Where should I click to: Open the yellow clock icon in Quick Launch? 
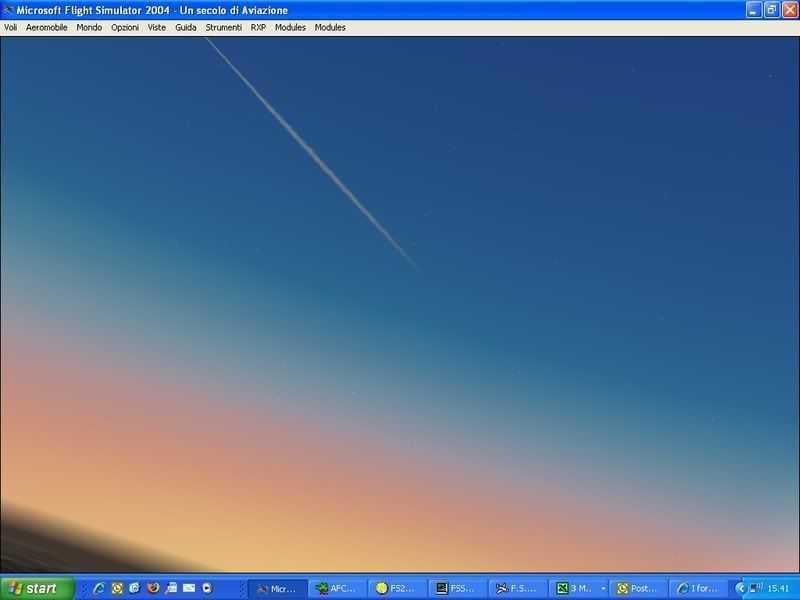(117, 588)
